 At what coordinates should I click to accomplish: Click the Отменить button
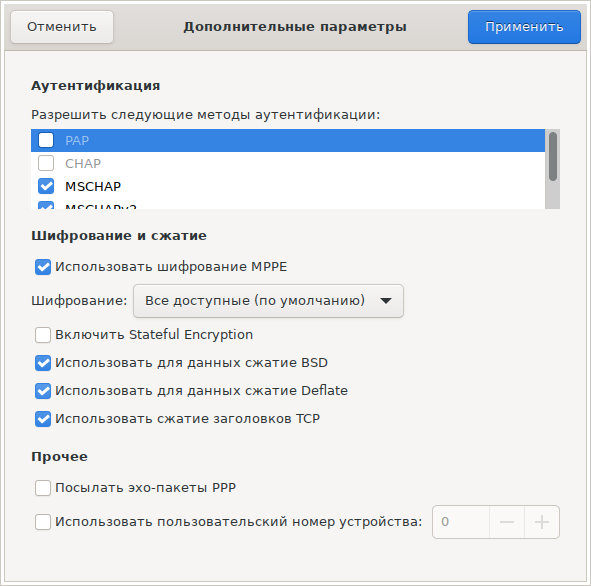(62, 27)
